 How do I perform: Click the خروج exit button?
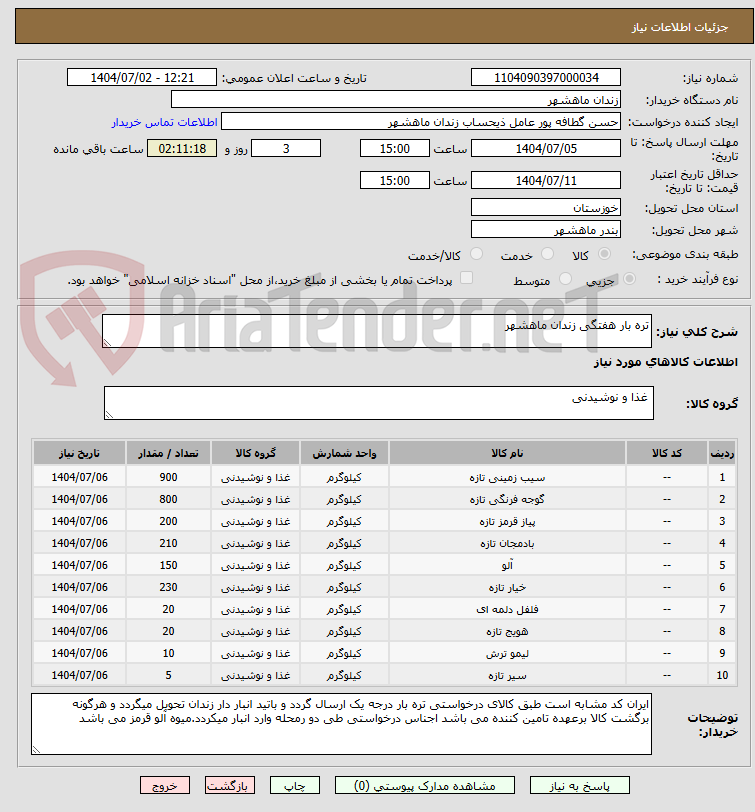point(165,786)
